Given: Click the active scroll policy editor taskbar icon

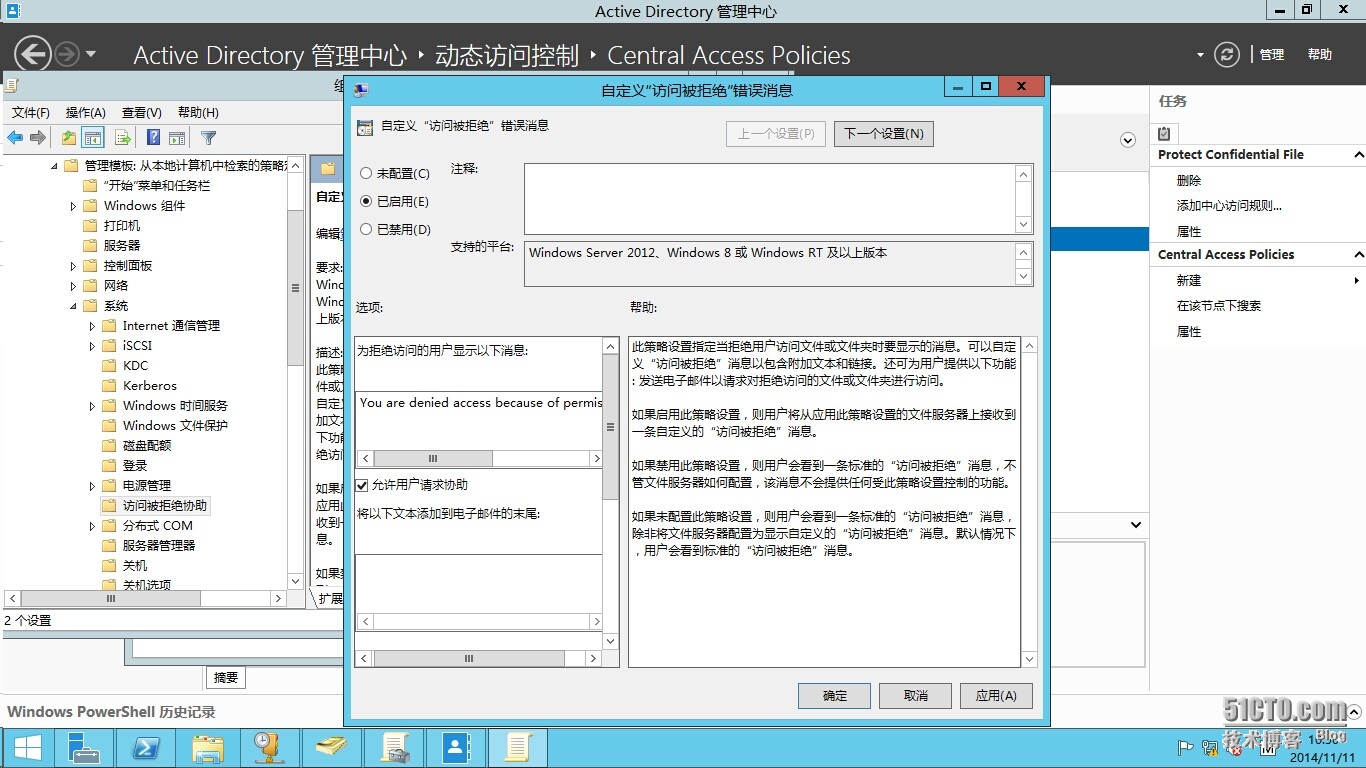Looking at the screenshot, I should click(x=517, y=748).
